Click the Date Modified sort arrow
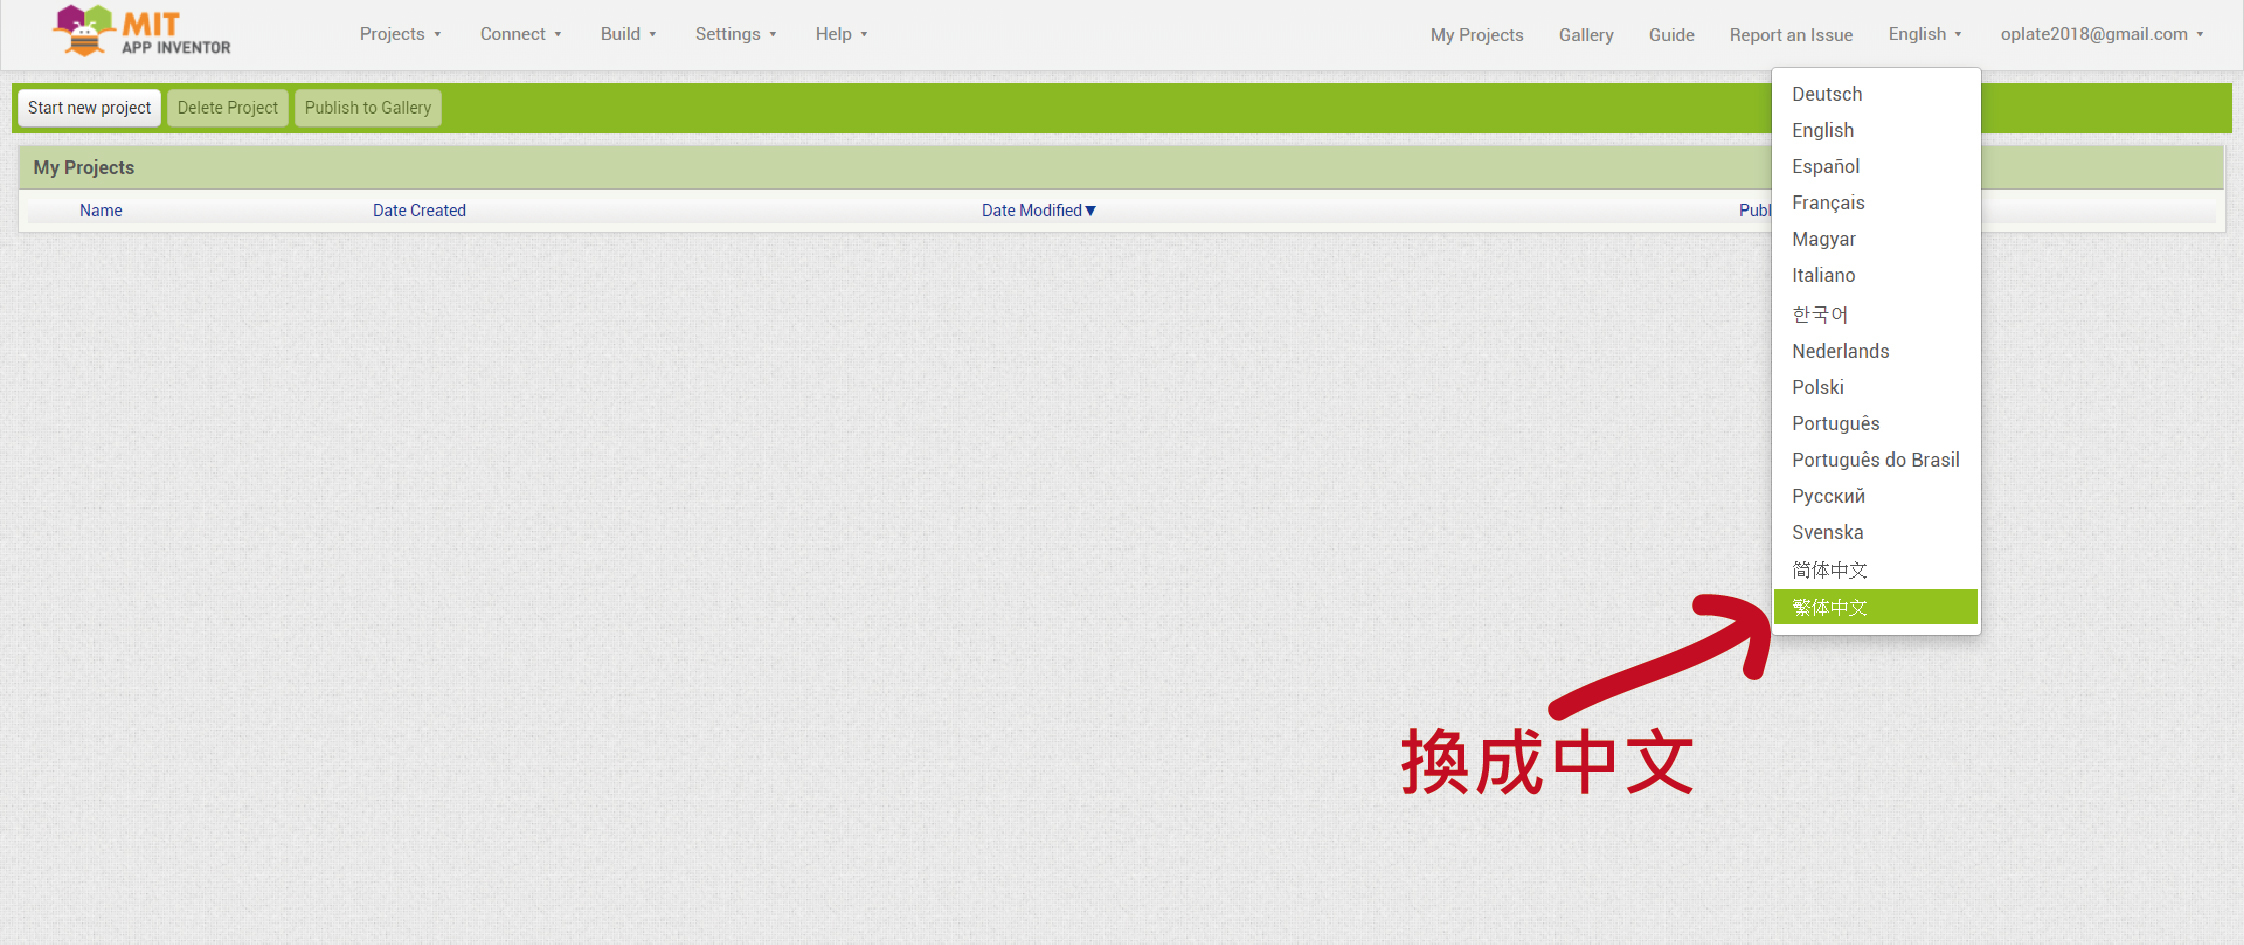The width and height of the screenshot is (2244, 945). tap(1091, 210)
